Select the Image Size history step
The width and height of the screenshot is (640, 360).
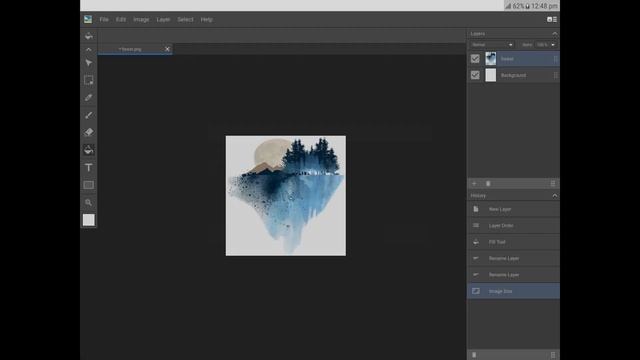tap(513, 291)
